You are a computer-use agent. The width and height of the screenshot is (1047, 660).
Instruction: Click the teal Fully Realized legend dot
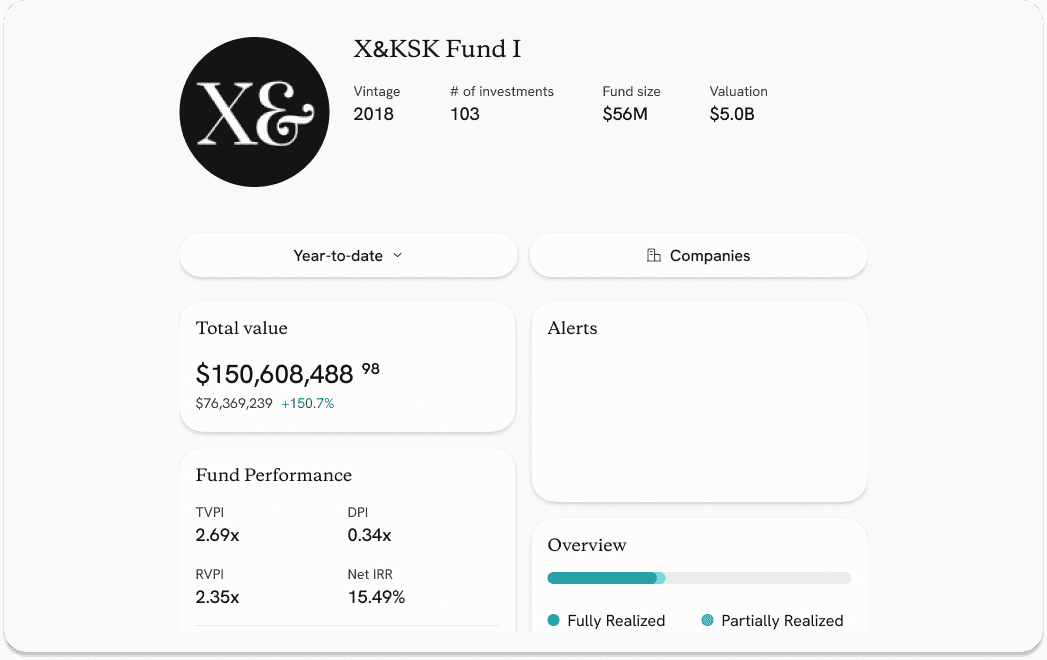pos(552,620)
